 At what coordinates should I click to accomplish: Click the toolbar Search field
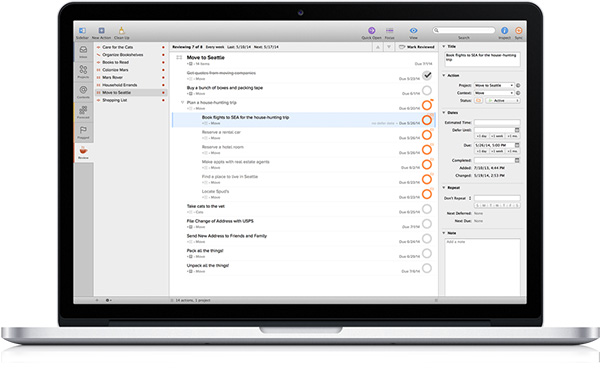coord(464,30)
